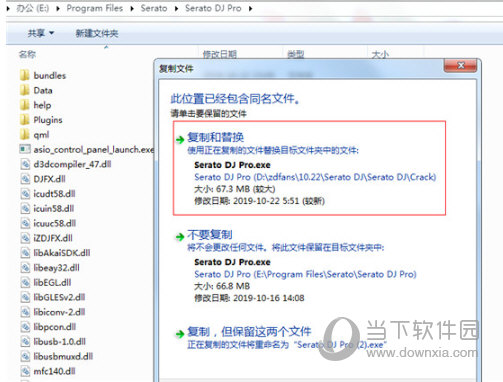The width and height of the screenshot is (503, 382).
Task: Go to Program Files in address bar
Action: pos(95,8)
